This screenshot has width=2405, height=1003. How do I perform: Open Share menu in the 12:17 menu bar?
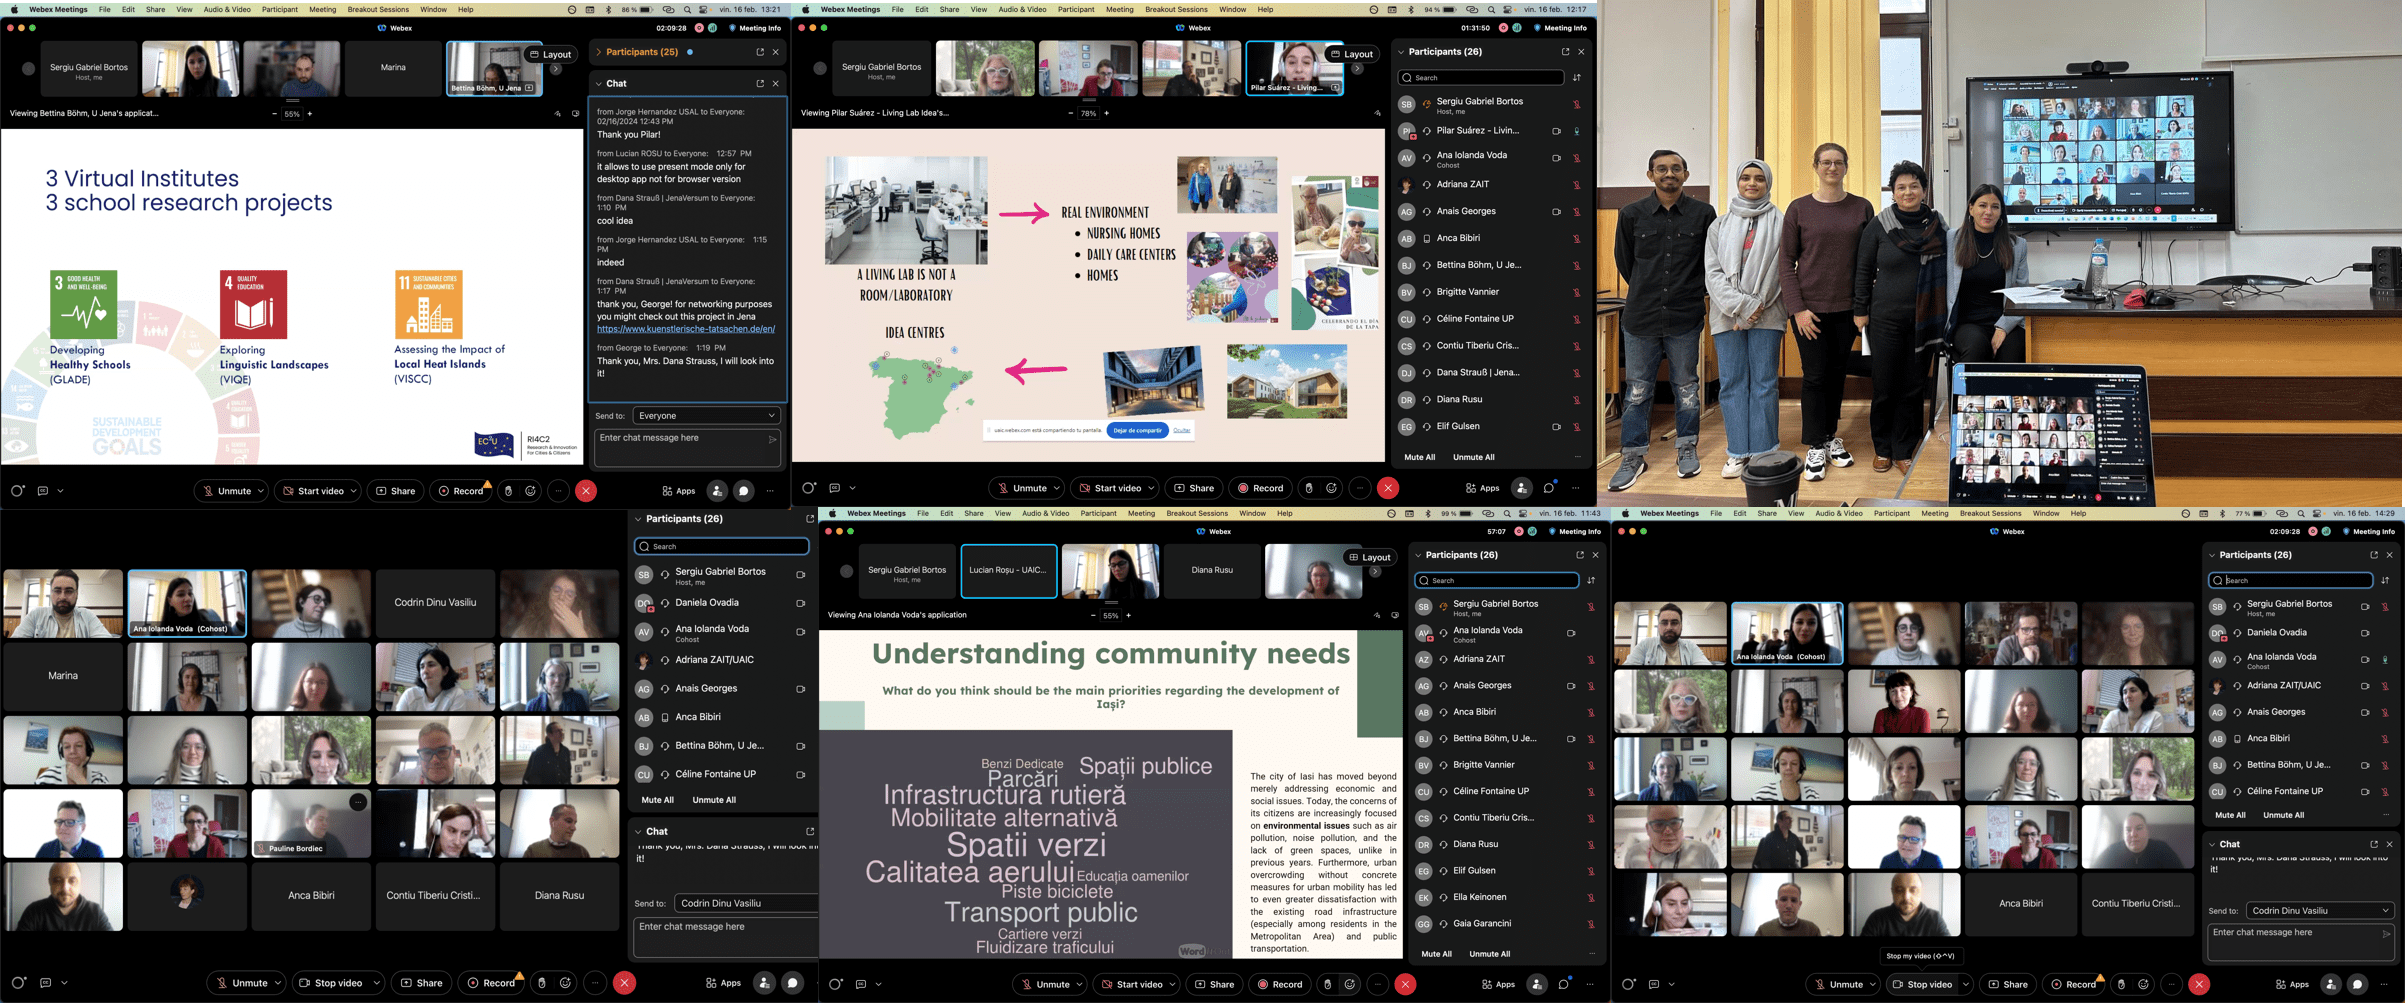coord(950,9)
